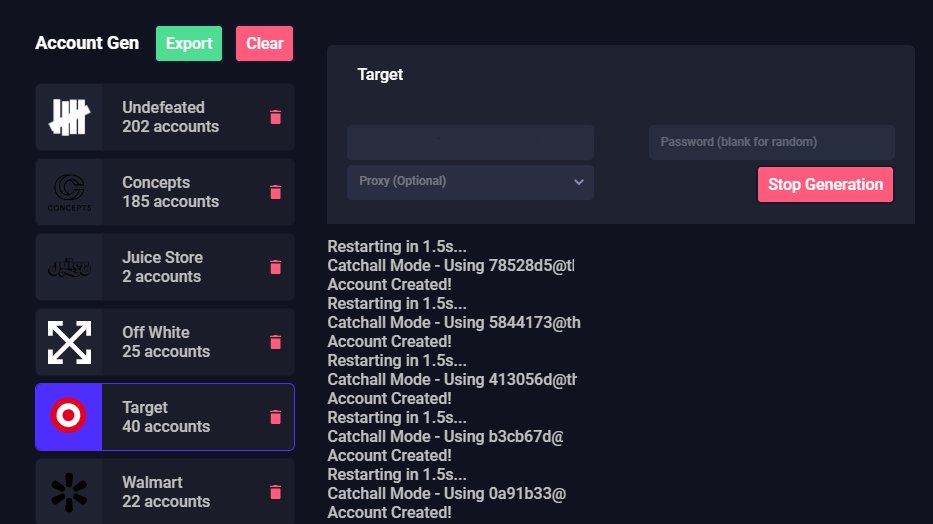Stop the account generation
Screen dimensions: 933x524
[825, 184]
